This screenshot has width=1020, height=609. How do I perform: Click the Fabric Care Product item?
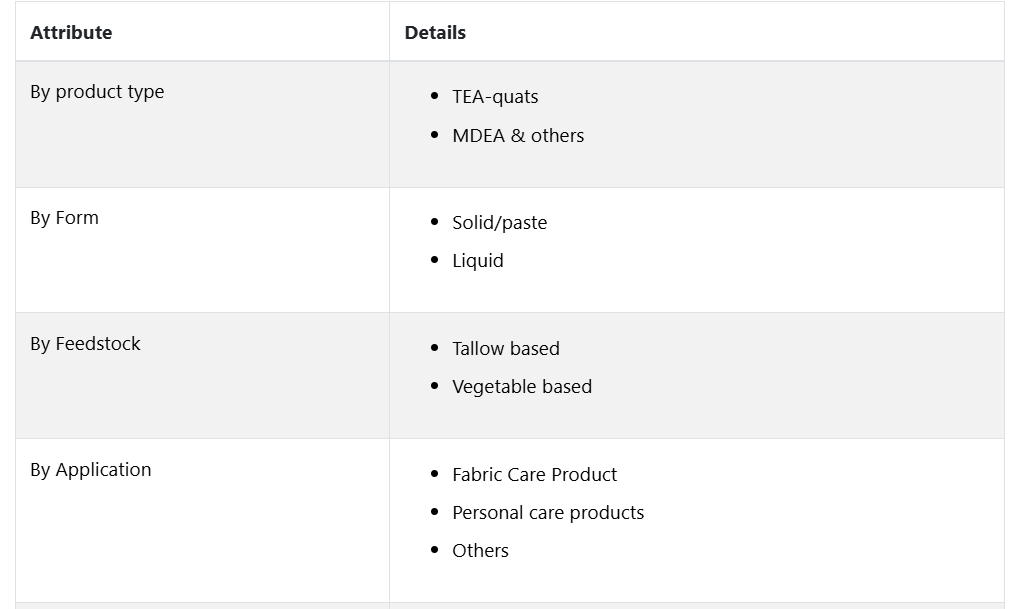tap(535, 475)
